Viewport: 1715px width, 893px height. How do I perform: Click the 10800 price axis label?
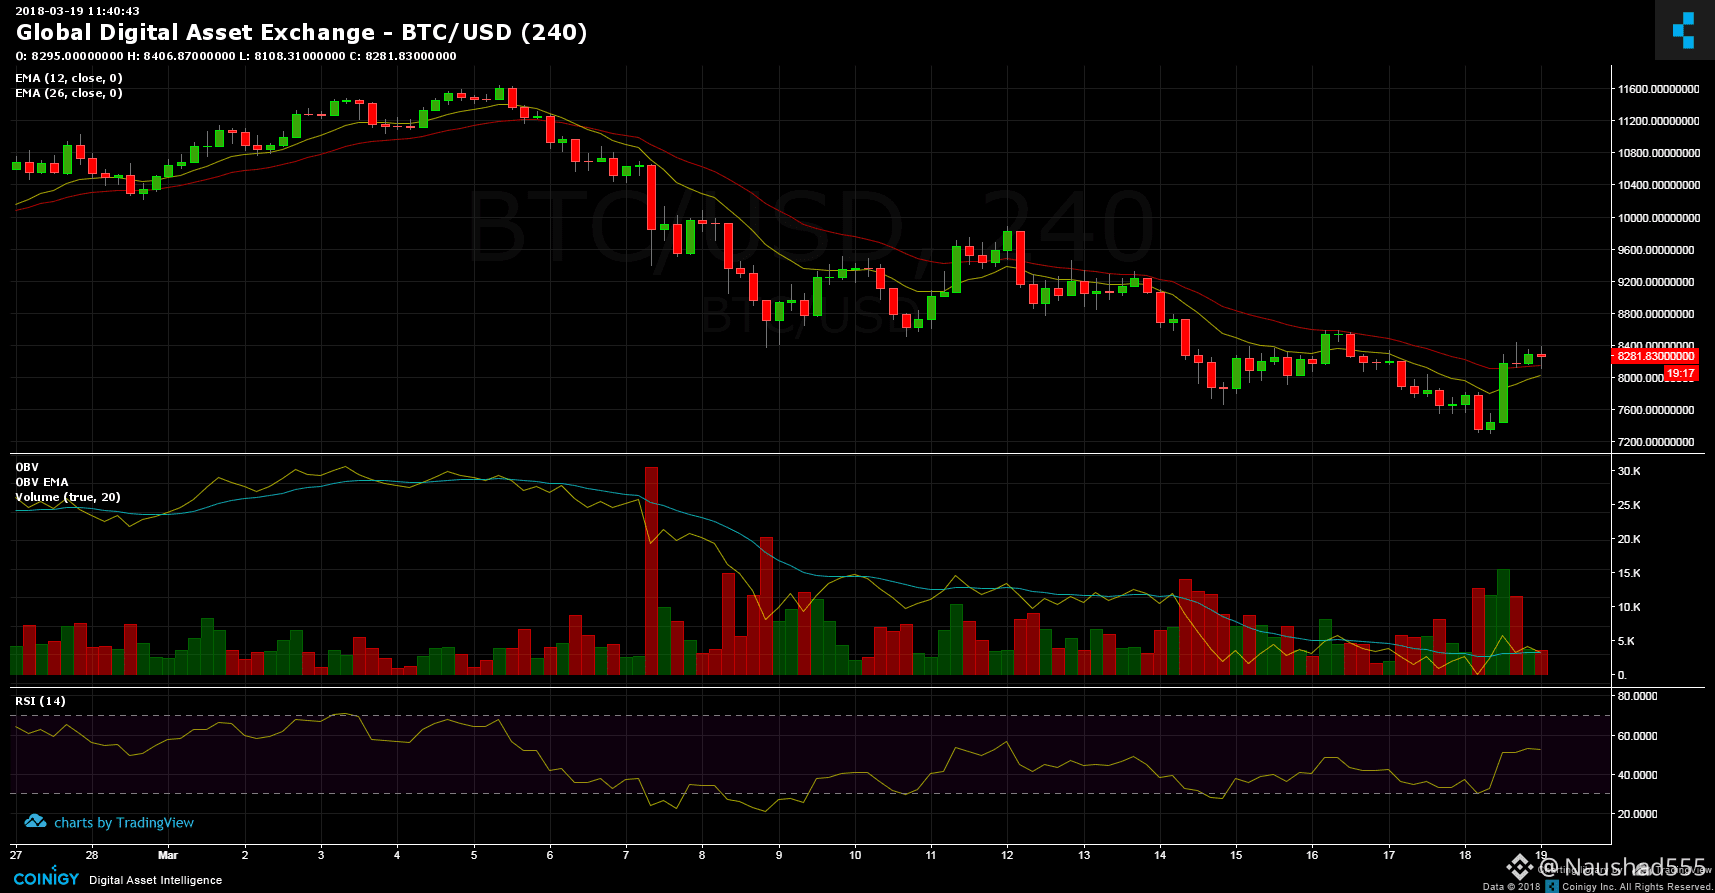pos(1658,153)
